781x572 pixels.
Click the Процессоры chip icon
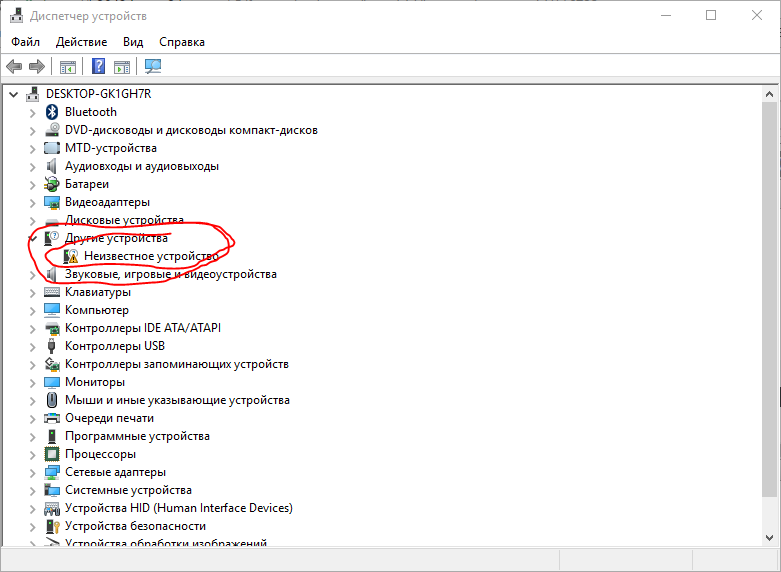click(x=52, y=454)
